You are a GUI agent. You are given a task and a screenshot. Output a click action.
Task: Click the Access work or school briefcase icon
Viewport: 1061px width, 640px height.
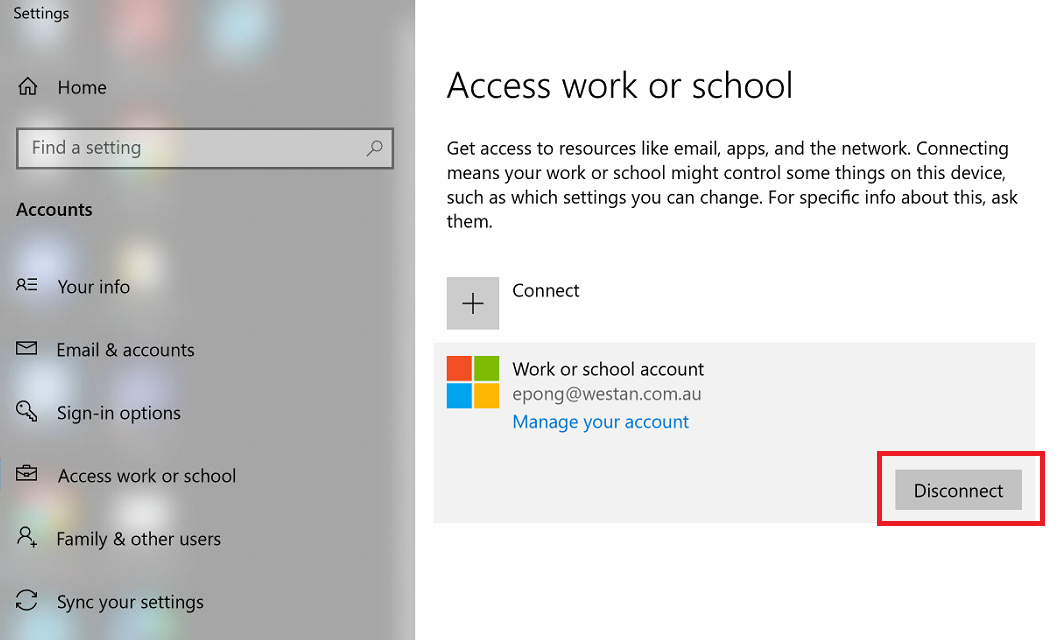(27, 475)
